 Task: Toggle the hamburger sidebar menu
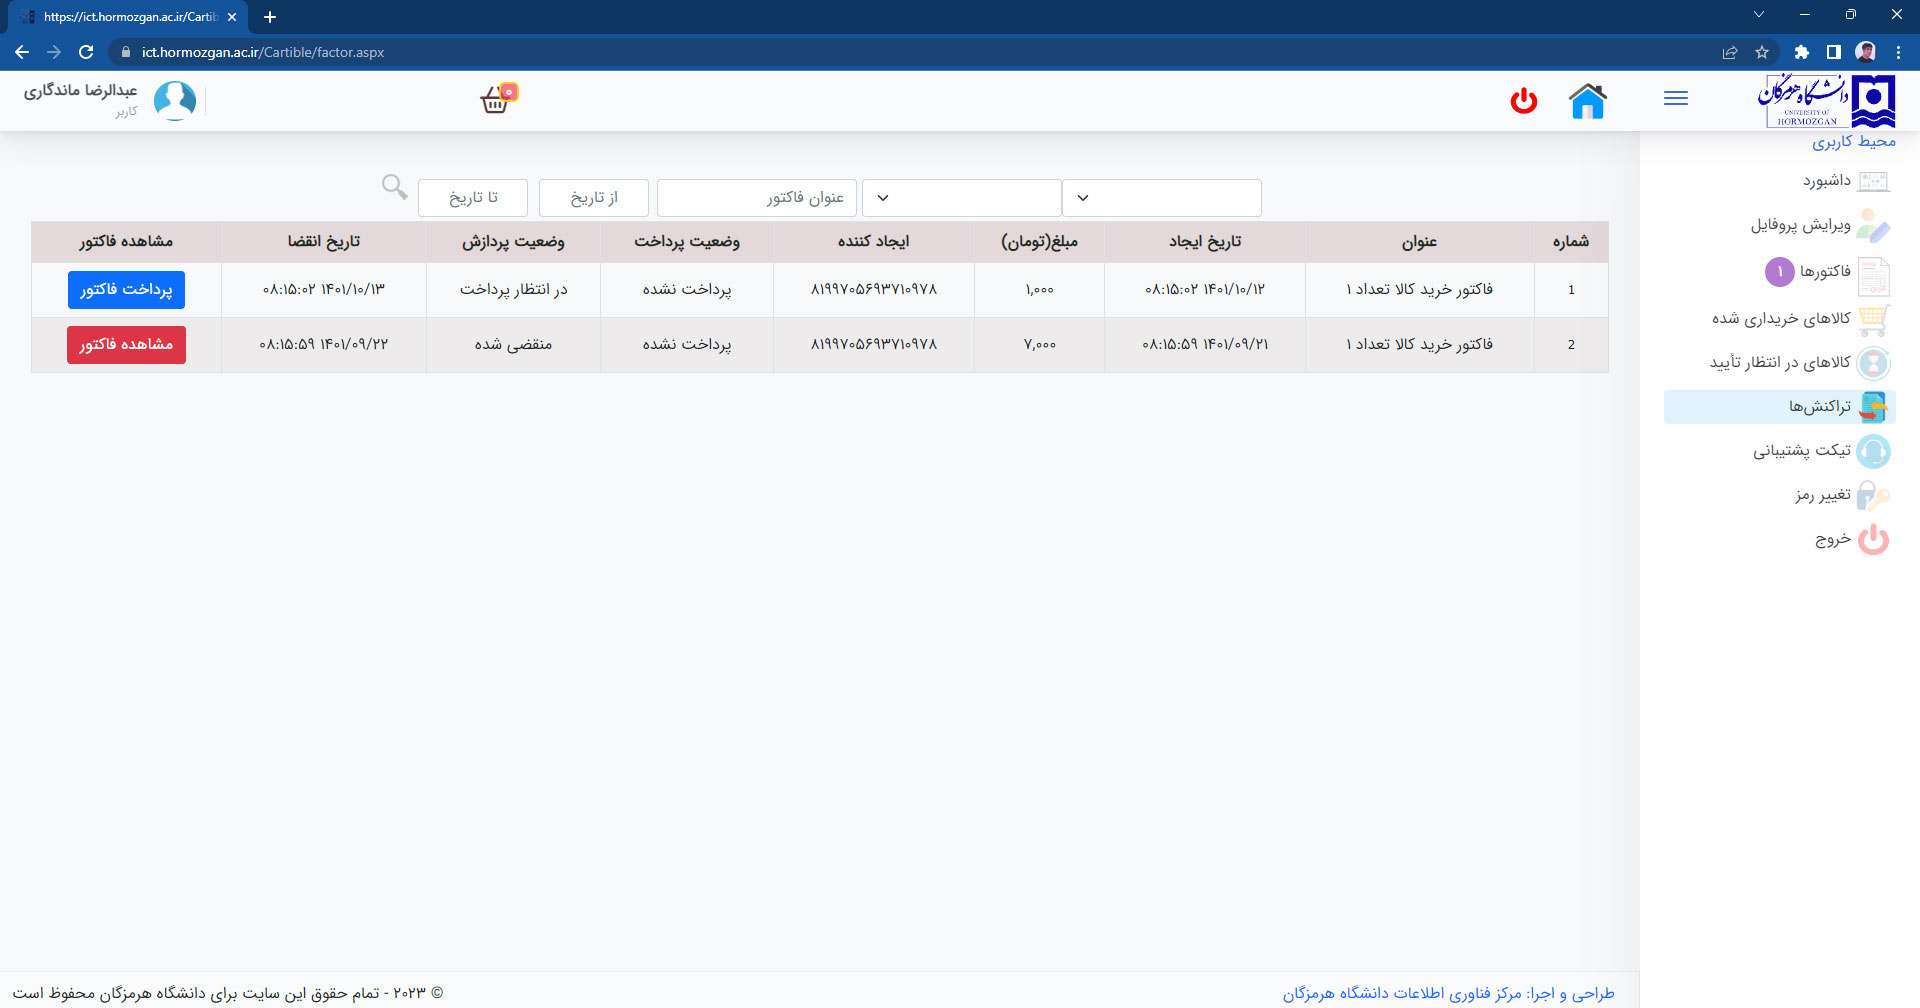[x=1676, y=98]
